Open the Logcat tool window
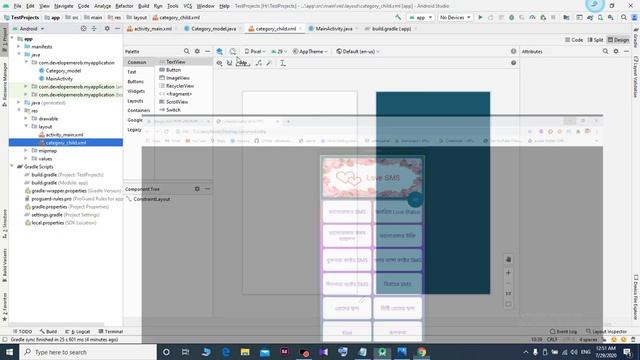The height and width of the screenshot is (360, 640). pyautogui.click(x=78, y=331)
